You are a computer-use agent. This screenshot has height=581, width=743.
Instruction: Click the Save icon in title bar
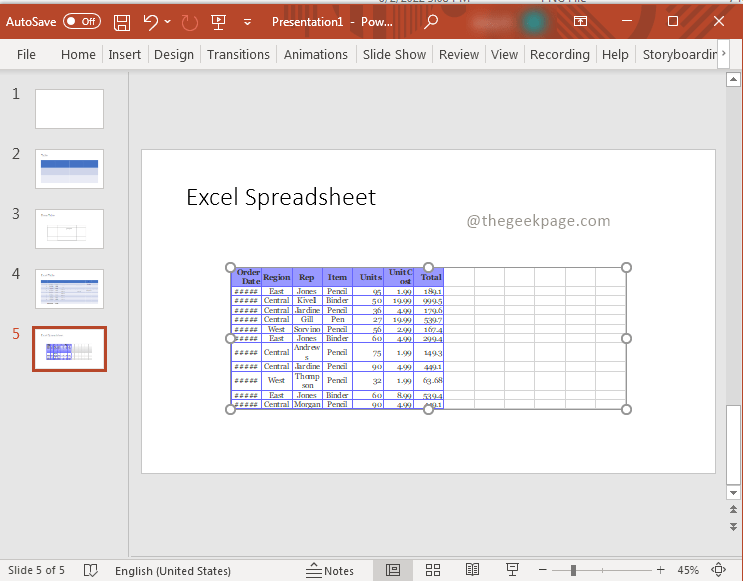point(121,21)
